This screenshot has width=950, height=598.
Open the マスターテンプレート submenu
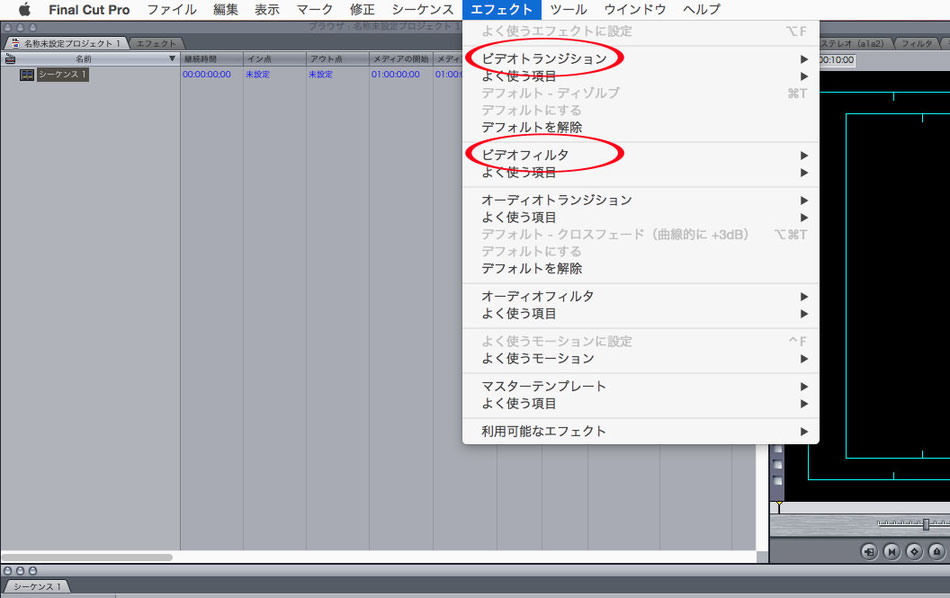641,387
